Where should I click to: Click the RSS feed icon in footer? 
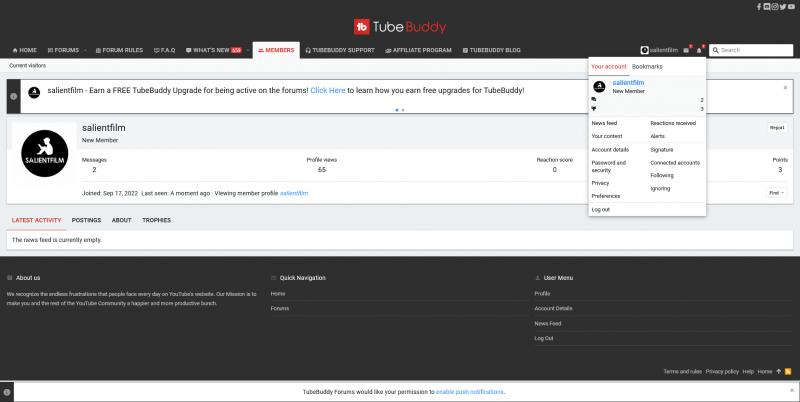[x=788, y=371]
